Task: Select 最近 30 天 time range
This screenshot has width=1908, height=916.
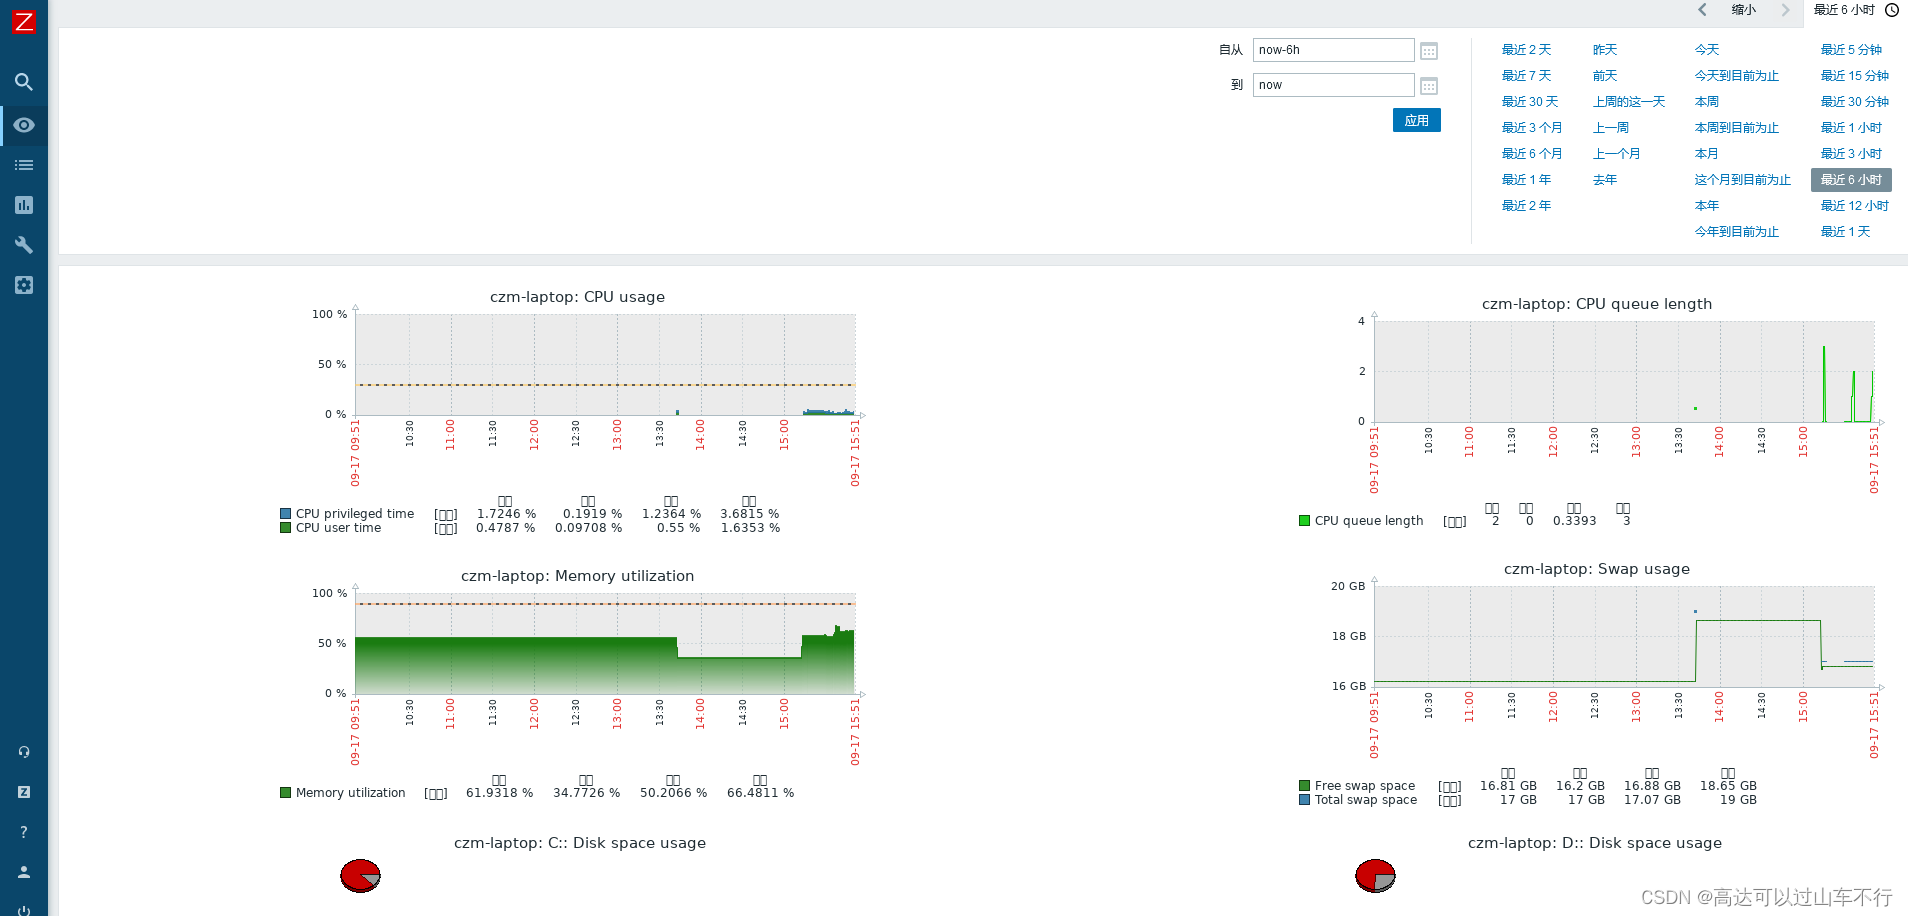Action: [x=1530, y=102]
